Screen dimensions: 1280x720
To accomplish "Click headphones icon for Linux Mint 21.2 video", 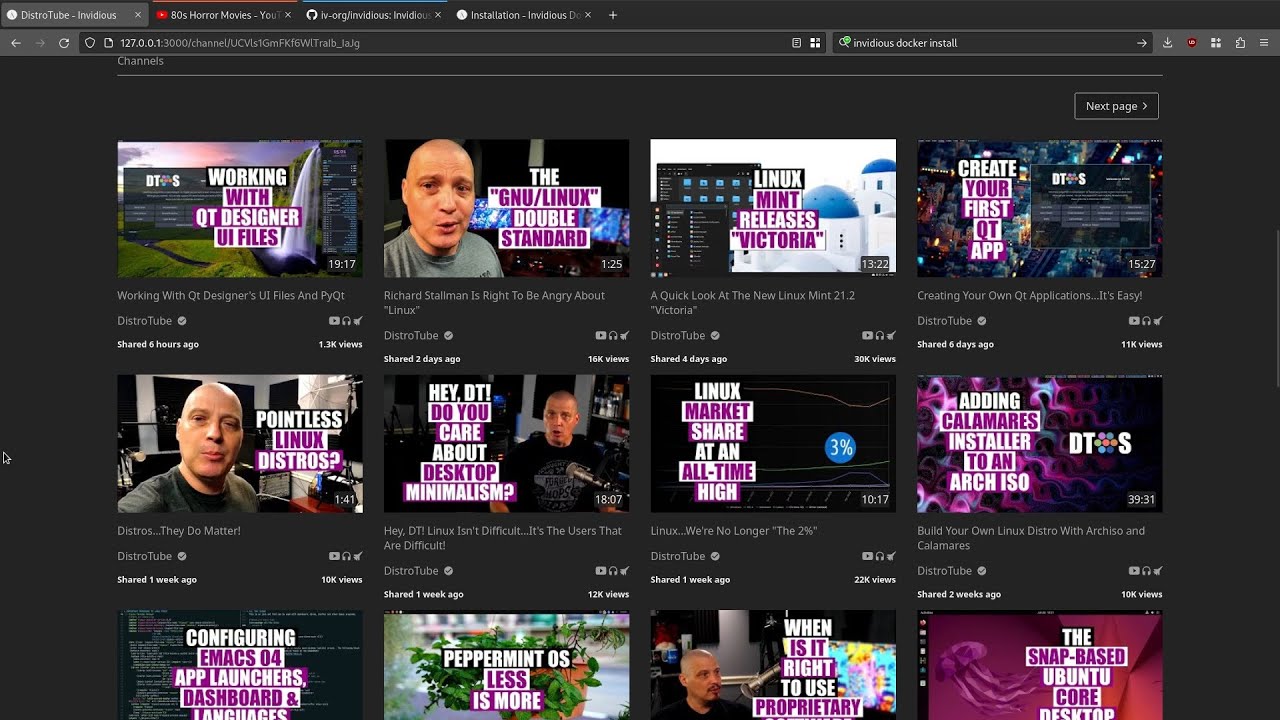I will [880, 336].
